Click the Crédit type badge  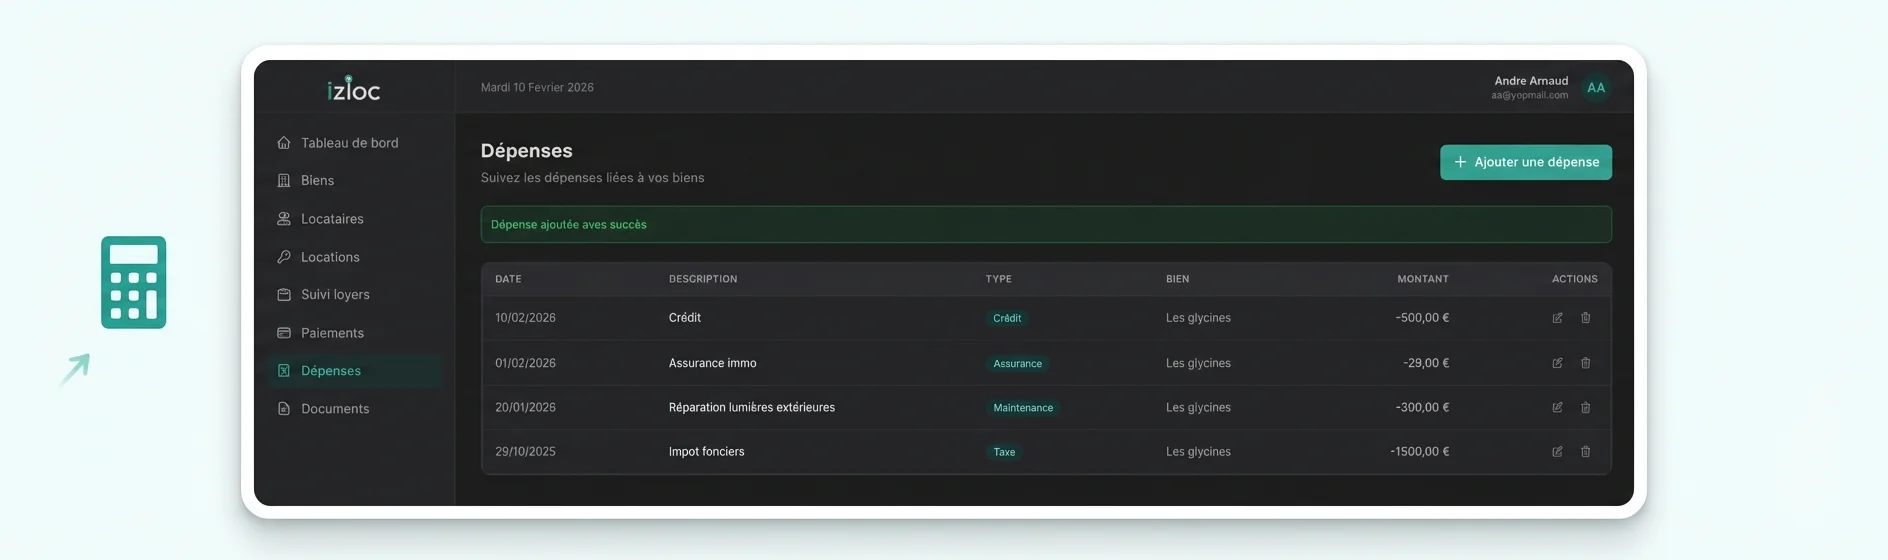point(1007,318)
